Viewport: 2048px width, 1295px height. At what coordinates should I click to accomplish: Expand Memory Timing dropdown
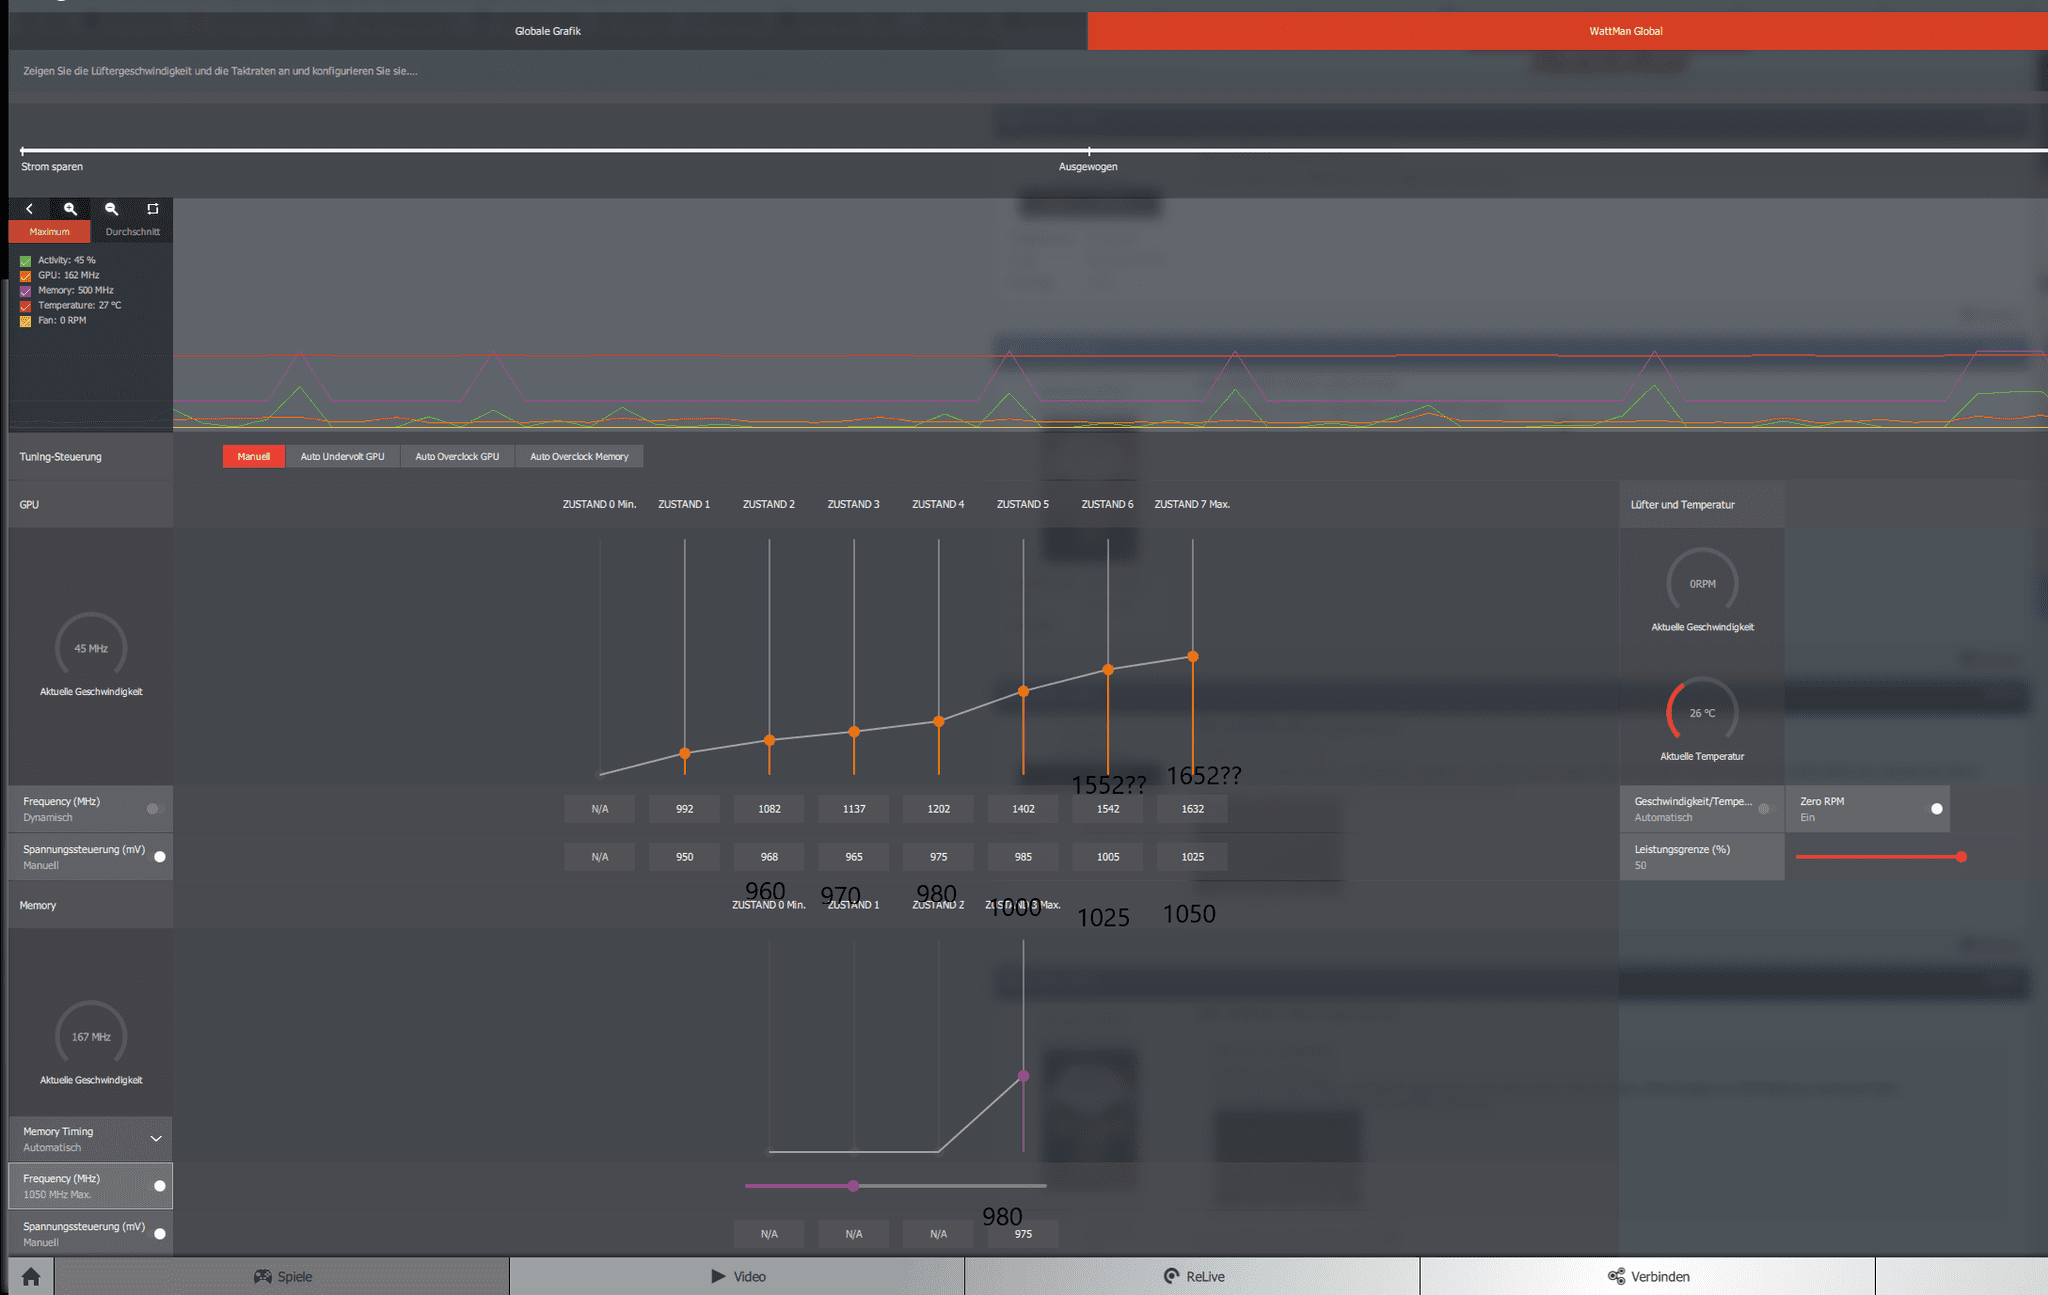(x=156, y=1139)
